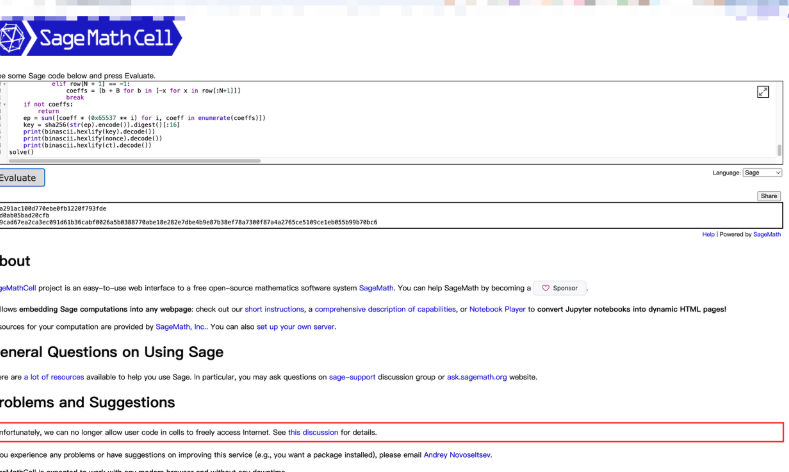This screenshot has width=789, height=472.
Task: Click inside the Sage code editor
Action: [x=400, y=120]
